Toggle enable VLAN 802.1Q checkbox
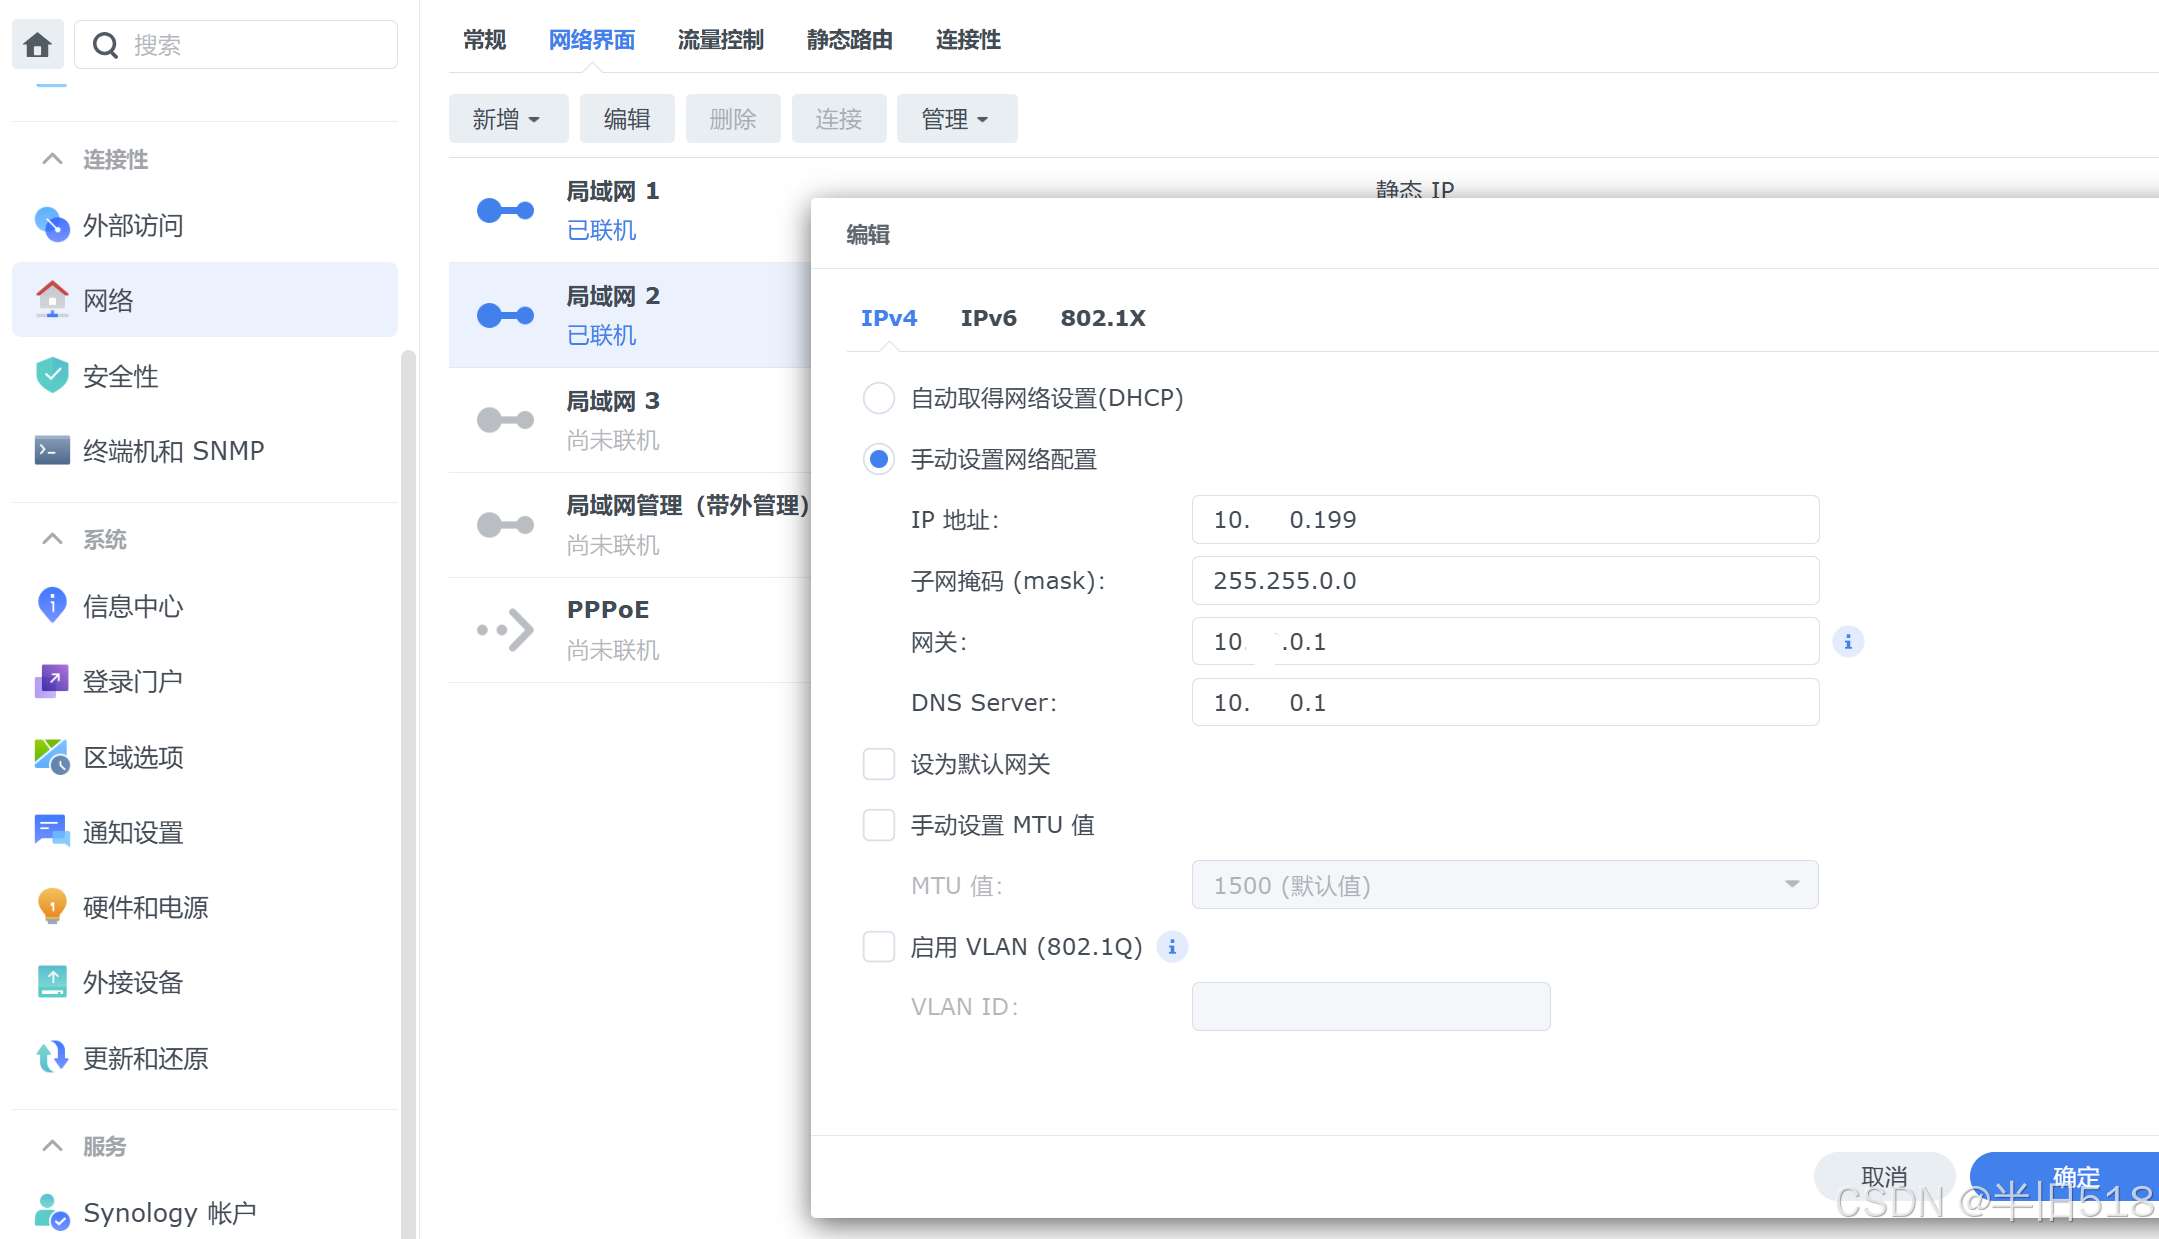This screenshot has height=1239, width=2159. (879, 946)
